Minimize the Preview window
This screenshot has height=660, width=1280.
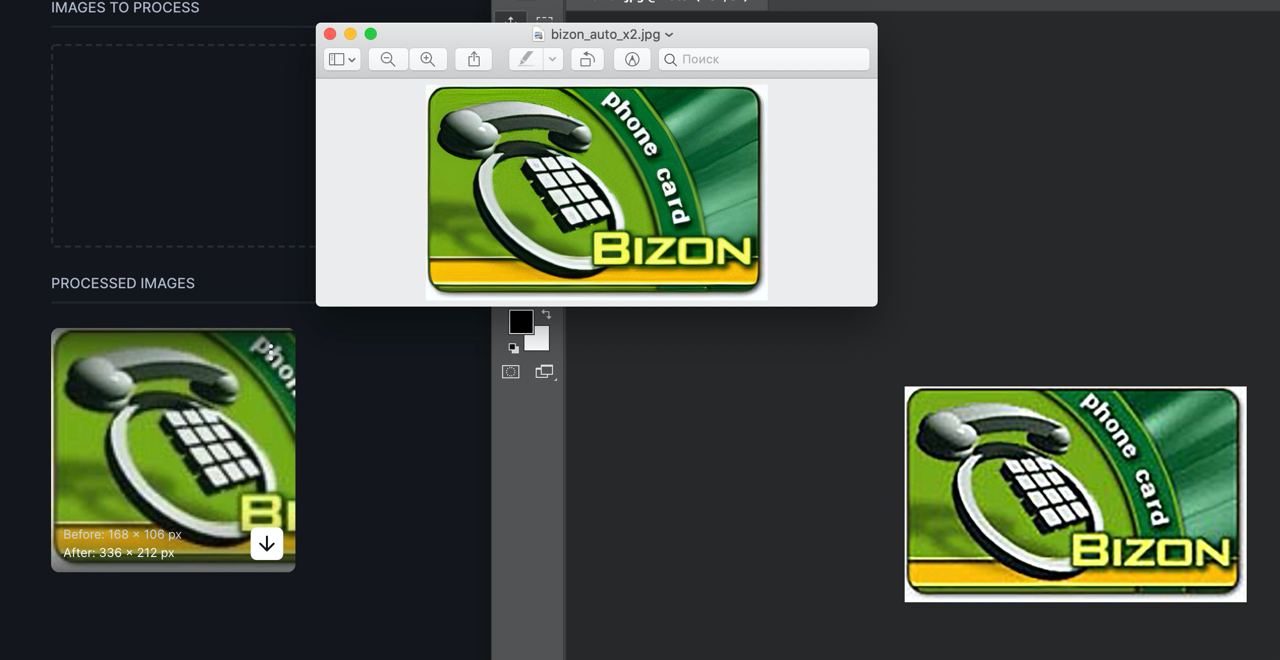click(x=350, y=34)
